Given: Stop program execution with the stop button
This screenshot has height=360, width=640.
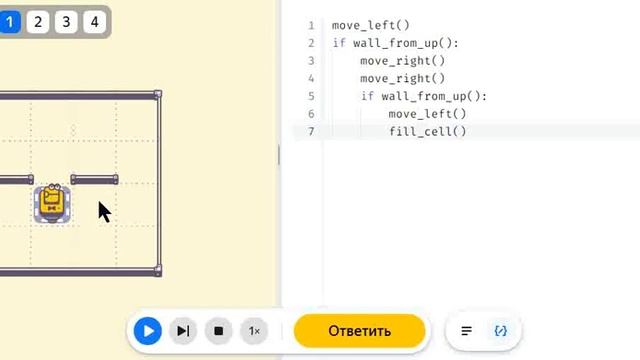Looking at the screenshot, I should pyautogui.click(x=219, y=331).
